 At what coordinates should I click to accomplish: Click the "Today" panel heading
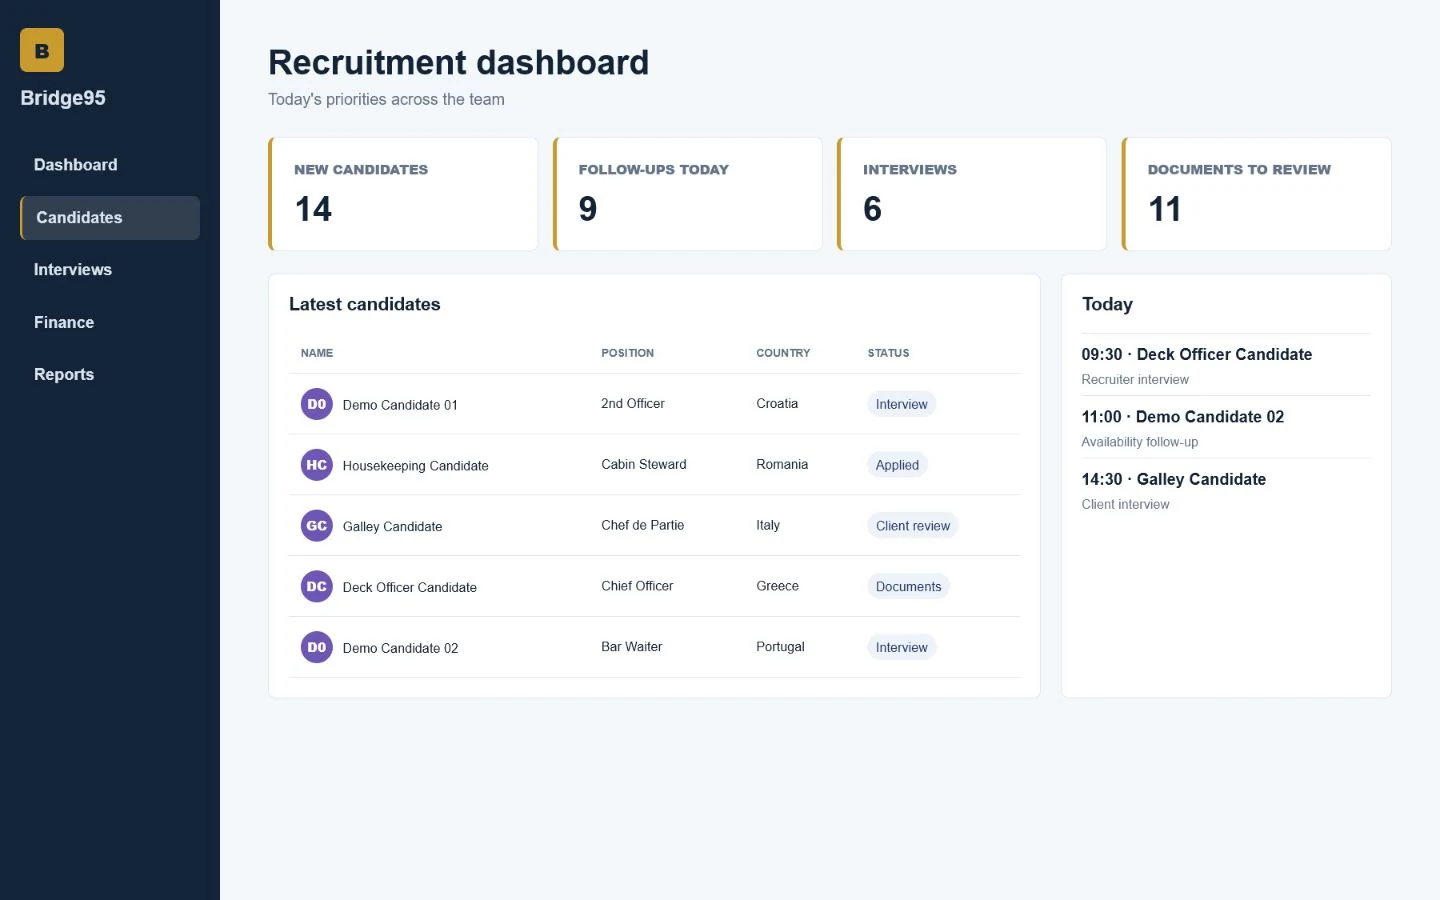coord(1107,304)
